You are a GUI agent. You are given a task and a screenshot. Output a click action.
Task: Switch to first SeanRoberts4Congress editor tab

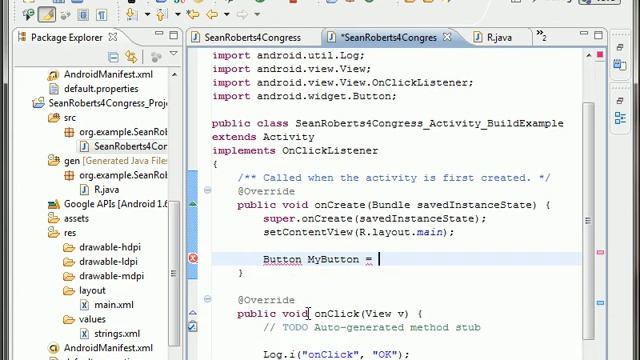(x=253, y=38)
